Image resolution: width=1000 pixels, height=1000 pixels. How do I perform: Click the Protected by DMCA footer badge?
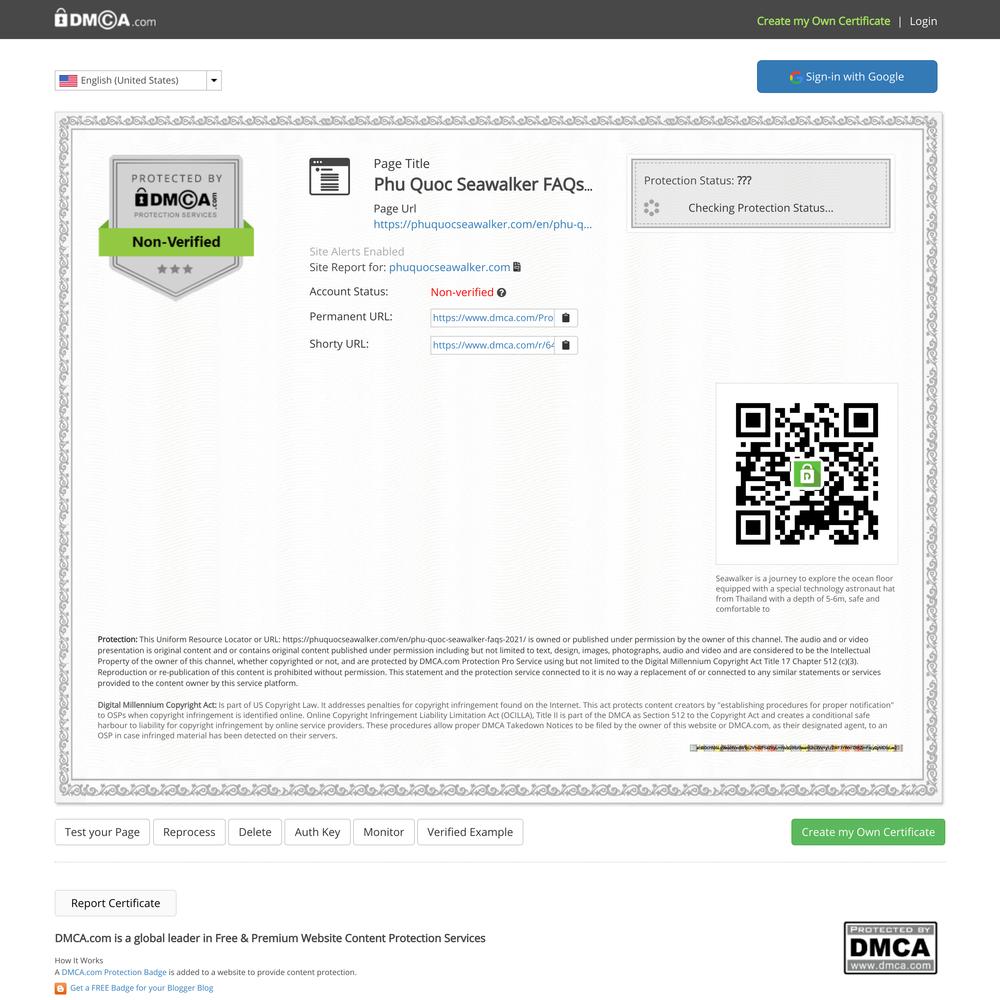pos(890,947)
